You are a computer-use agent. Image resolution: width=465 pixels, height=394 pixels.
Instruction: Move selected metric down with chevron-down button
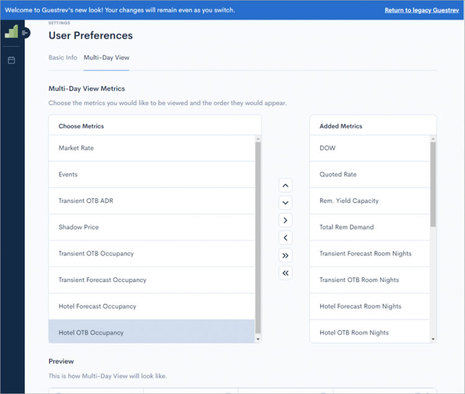click(x=285, y=203)
